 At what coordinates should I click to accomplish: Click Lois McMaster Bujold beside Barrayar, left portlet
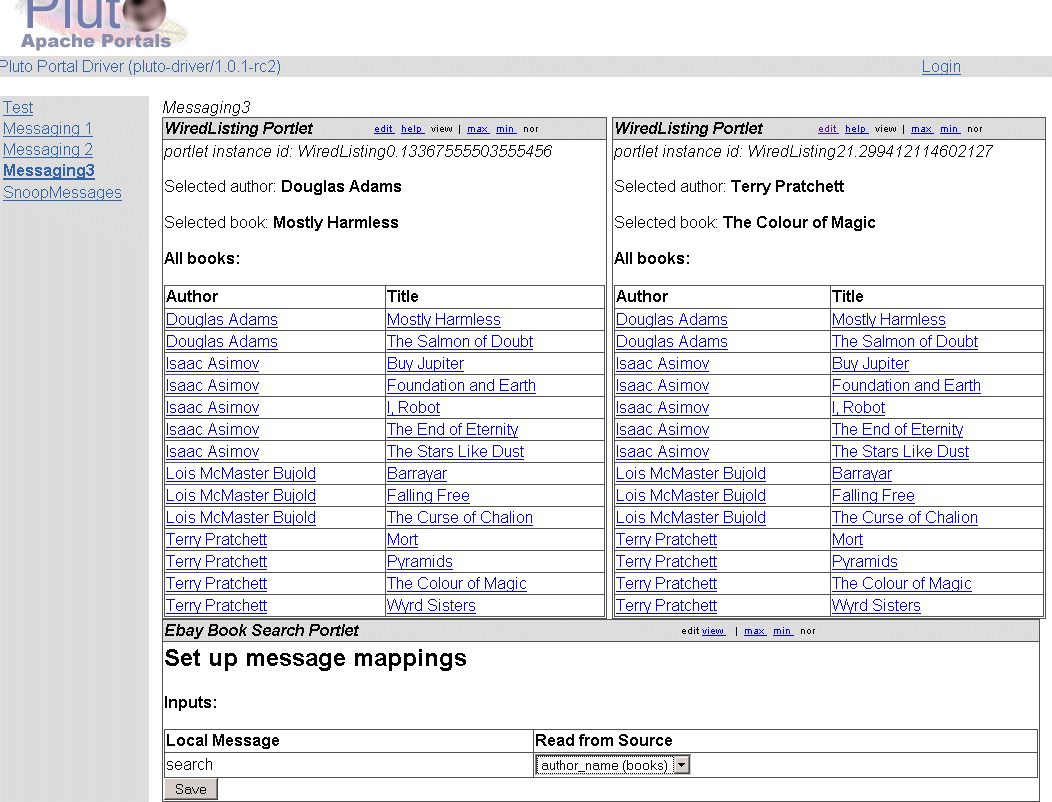click(241, 474)
